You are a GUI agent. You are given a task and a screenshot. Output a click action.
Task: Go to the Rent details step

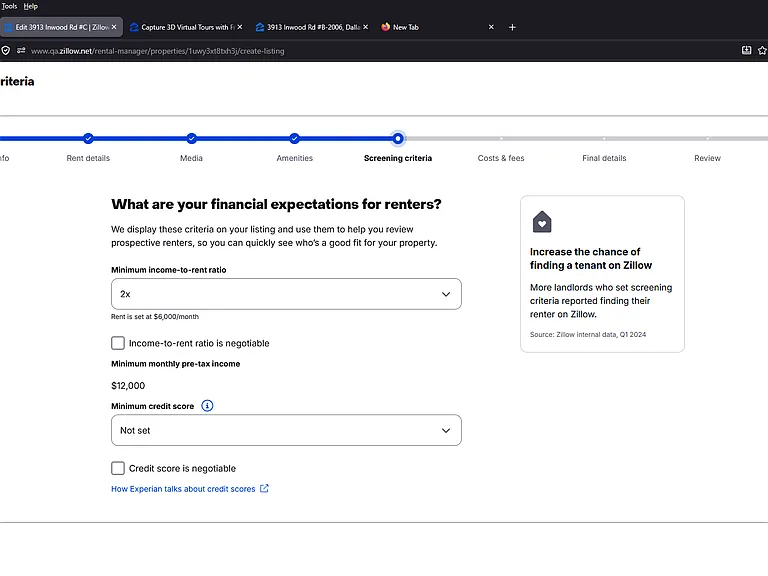point(88,158)
